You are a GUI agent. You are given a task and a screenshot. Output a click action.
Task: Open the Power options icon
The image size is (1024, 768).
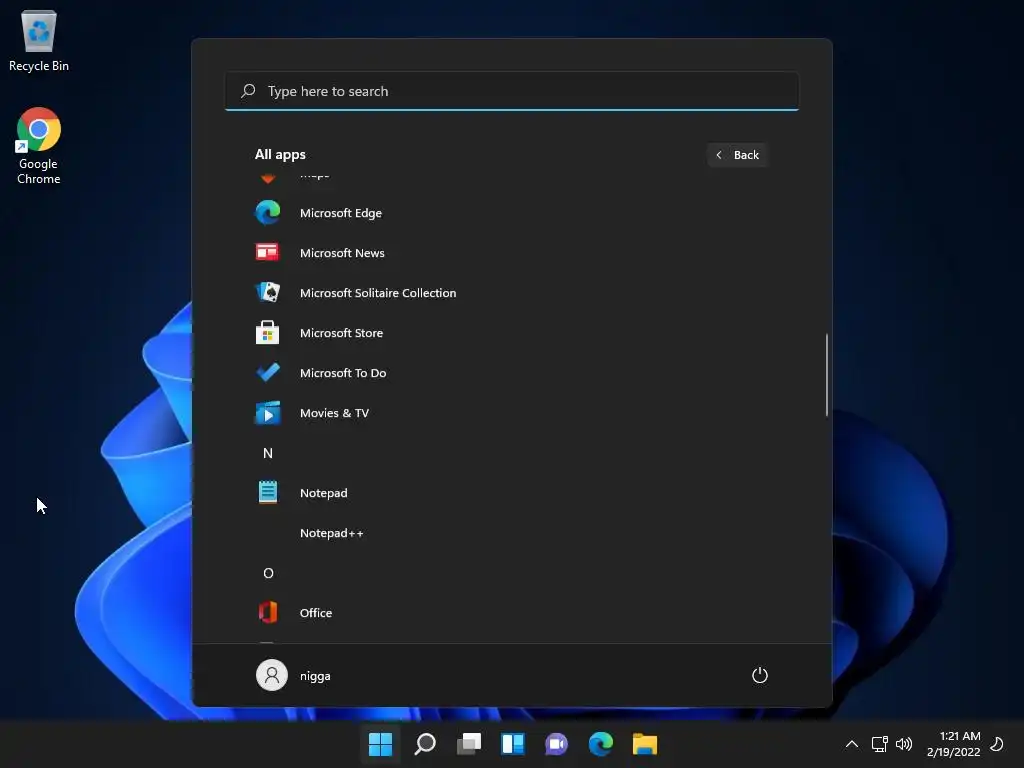[760, 675]
